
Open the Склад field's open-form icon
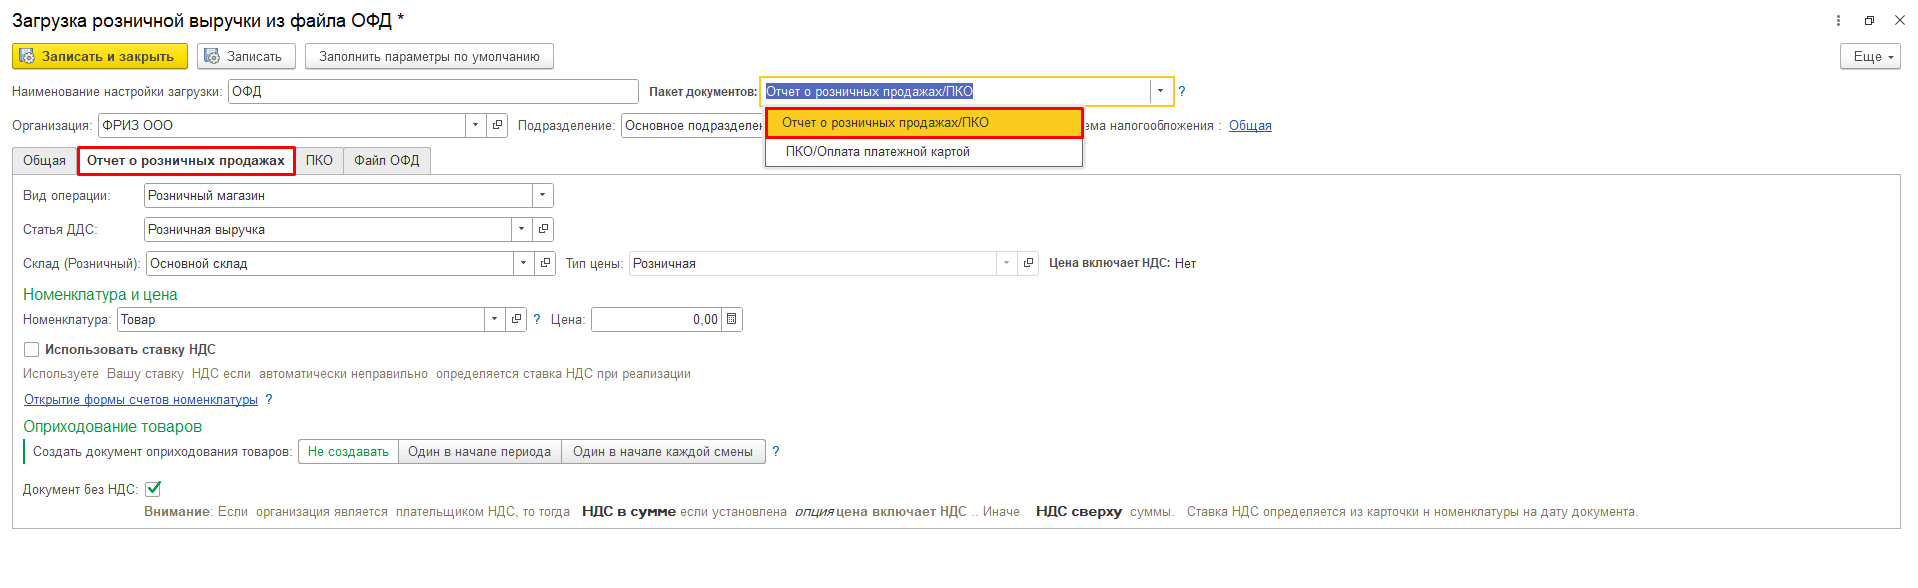(x=545, y=264)
